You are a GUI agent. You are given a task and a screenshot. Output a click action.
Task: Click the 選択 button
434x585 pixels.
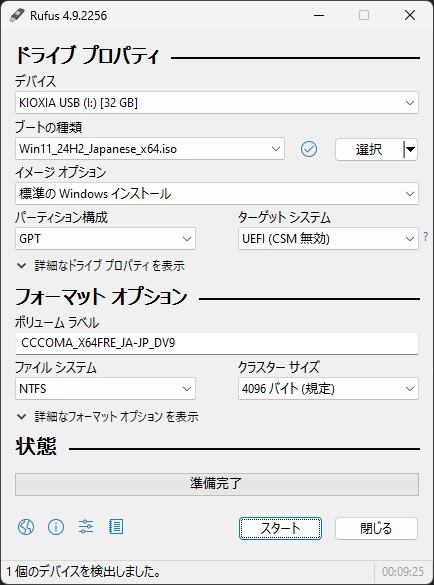point(369,150)
